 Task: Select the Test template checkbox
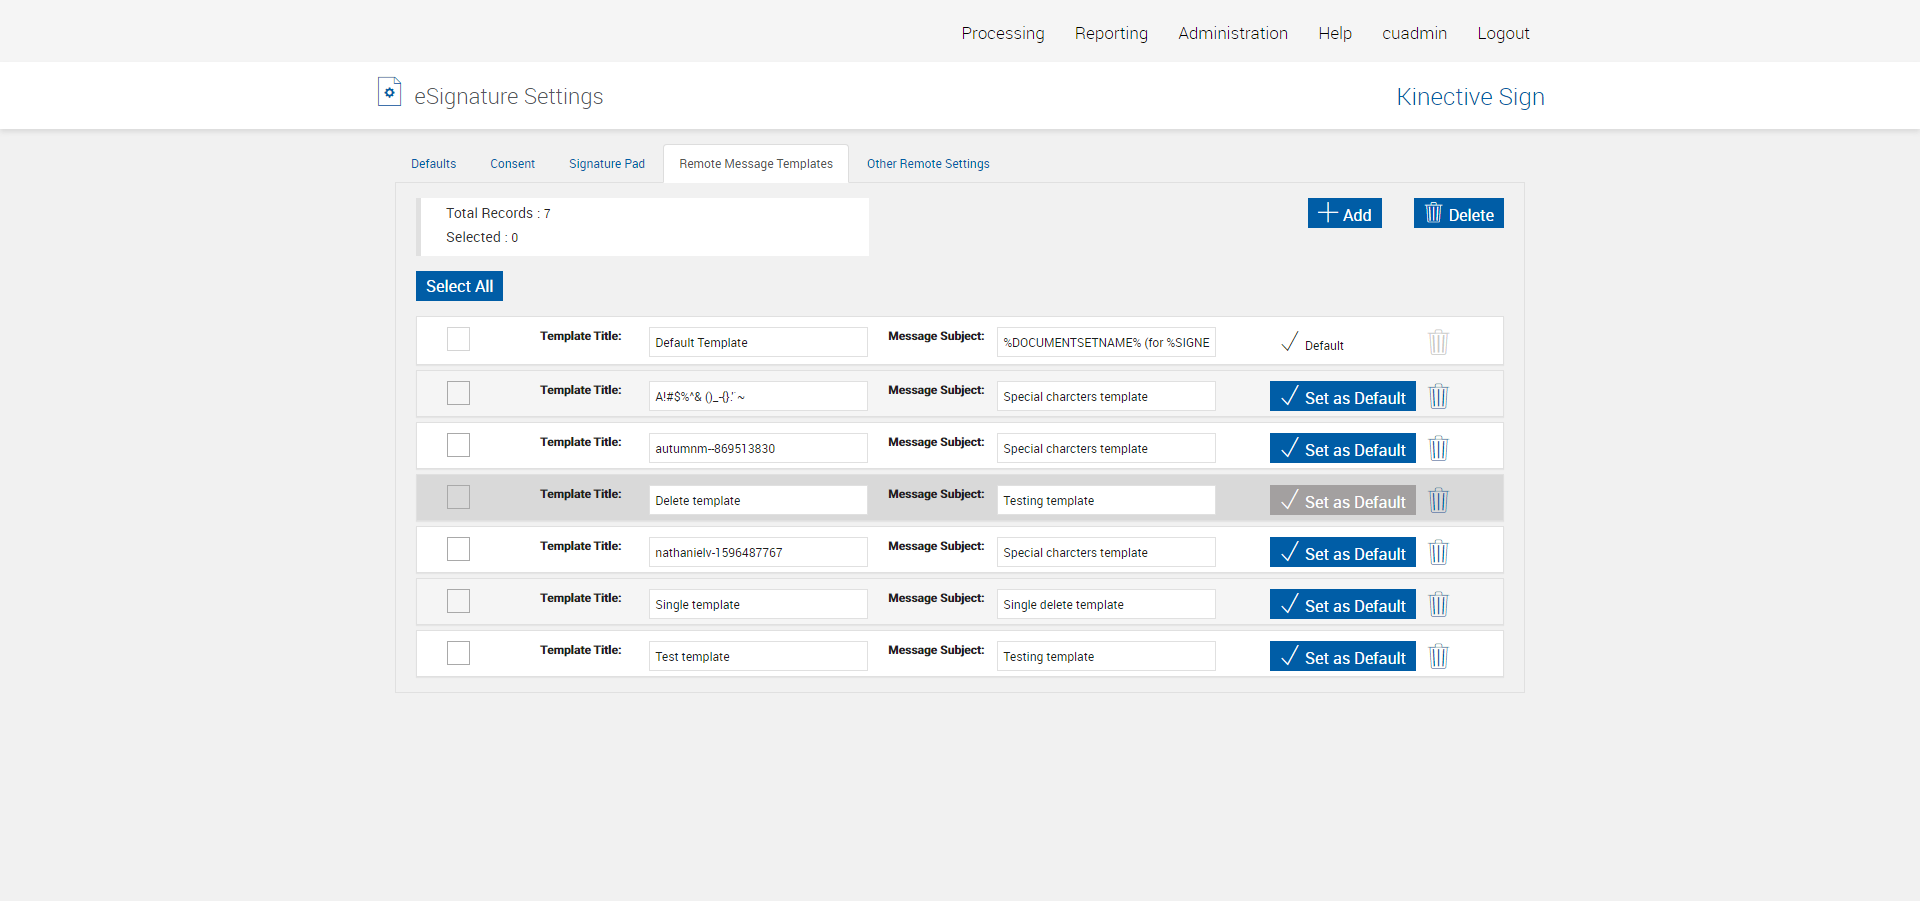[458, 653]
